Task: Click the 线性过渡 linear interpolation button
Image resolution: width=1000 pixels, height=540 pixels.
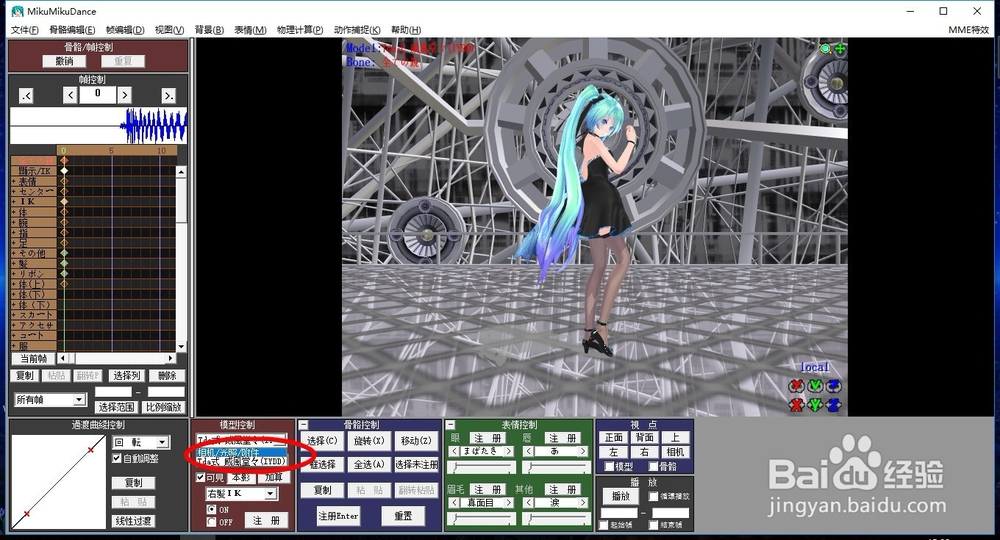Action: point(133,521)
